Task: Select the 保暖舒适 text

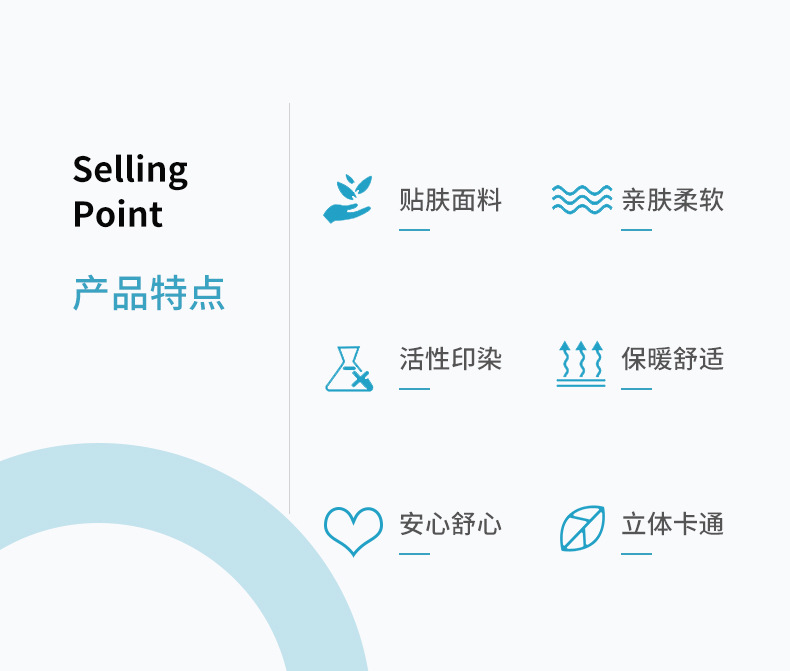Action: (x=672, y=360)
